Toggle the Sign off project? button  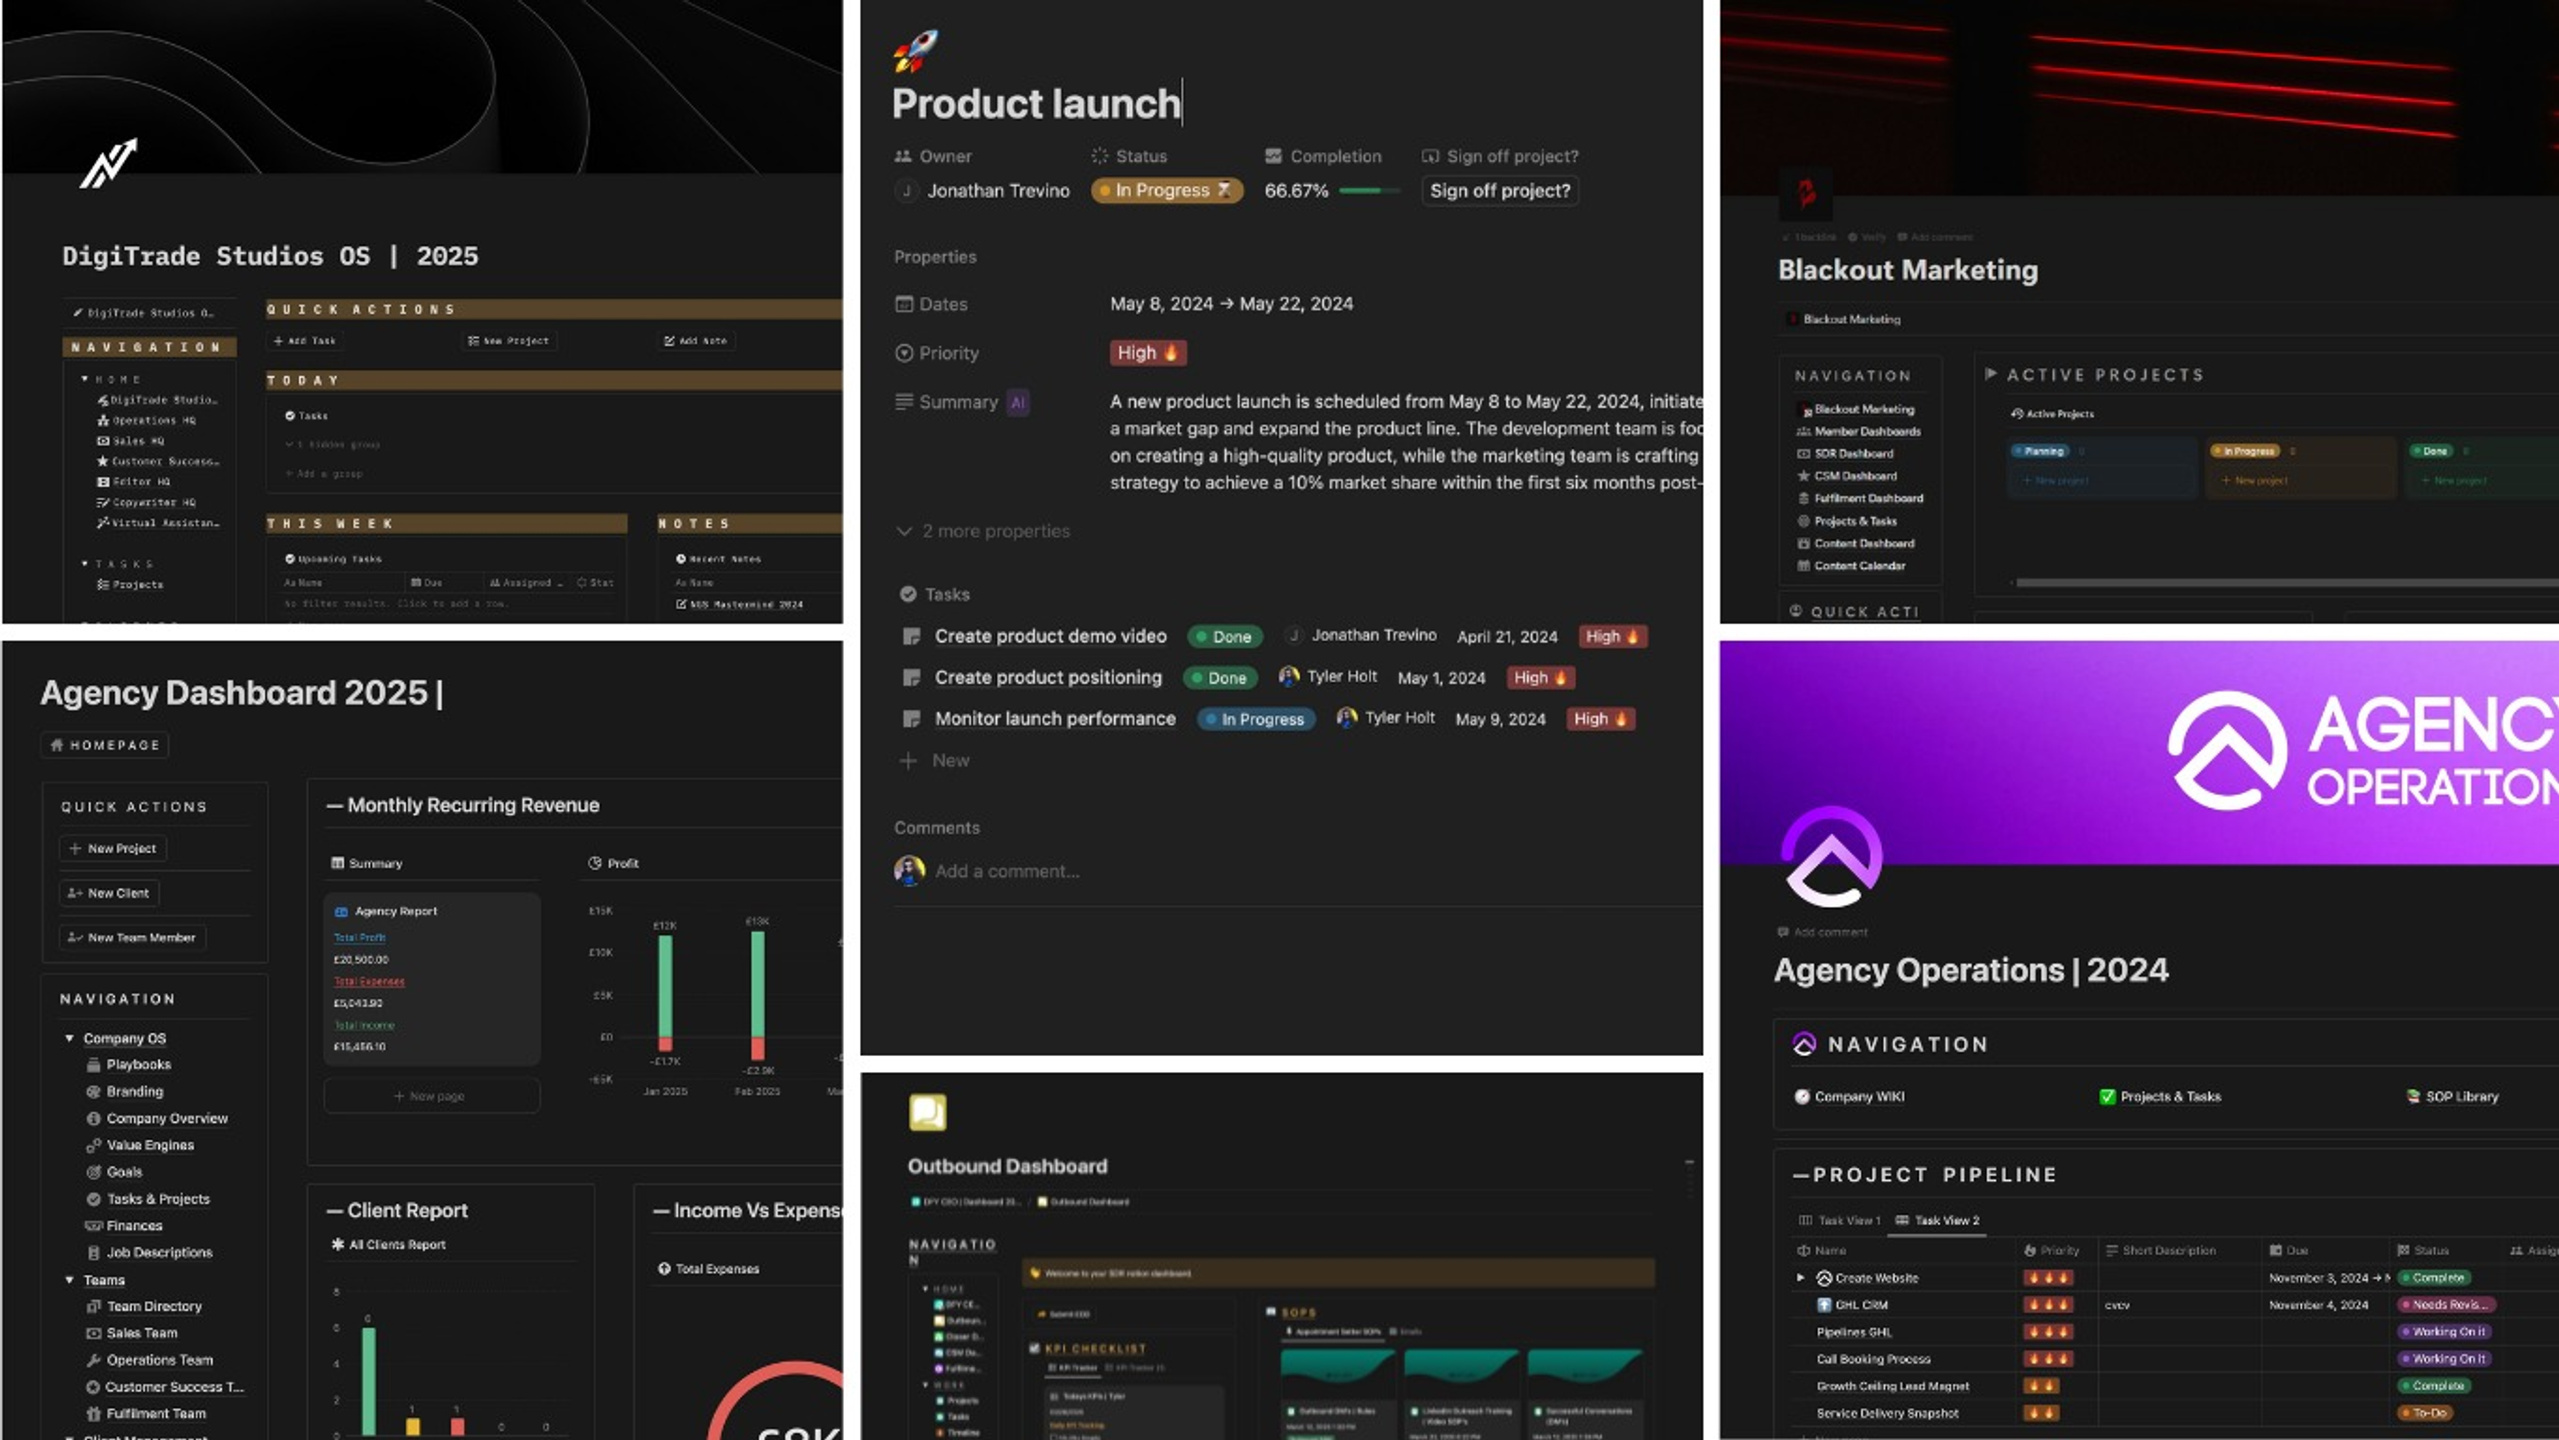pos(1499,190)
